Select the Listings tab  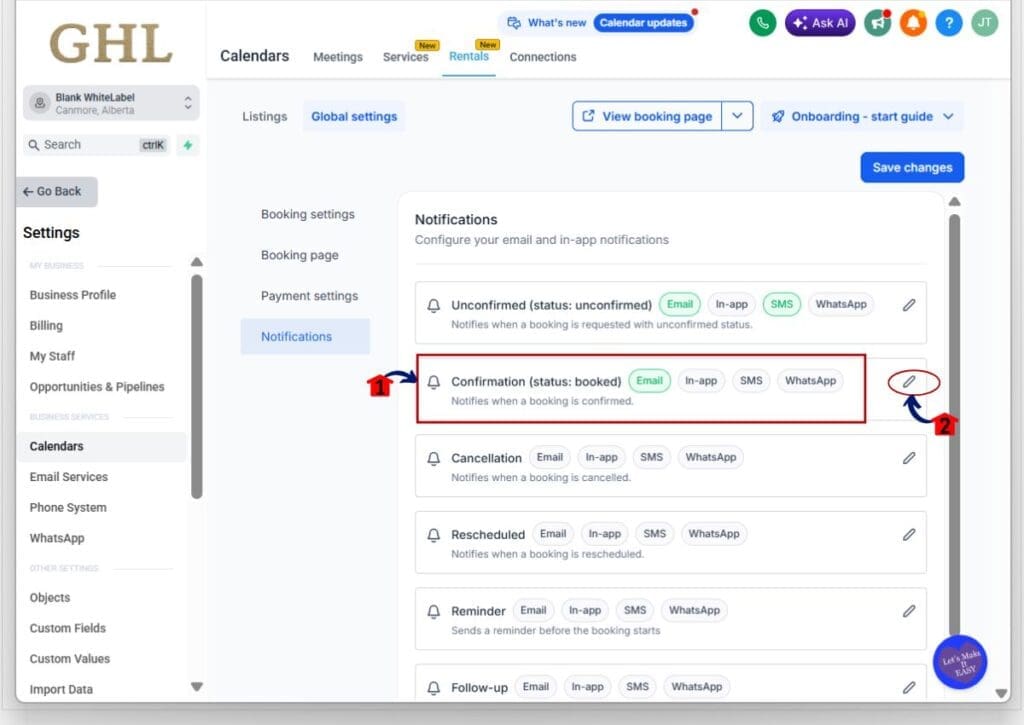click(x=264, y=116)
